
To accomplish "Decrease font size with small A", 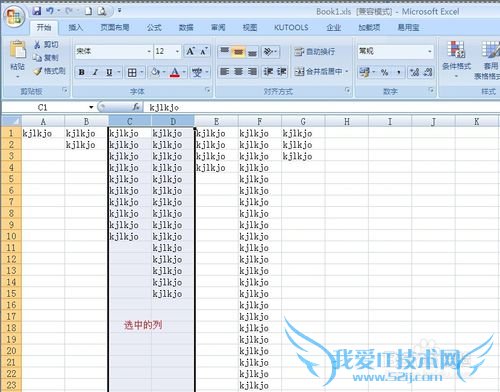I will pos(204,51).
